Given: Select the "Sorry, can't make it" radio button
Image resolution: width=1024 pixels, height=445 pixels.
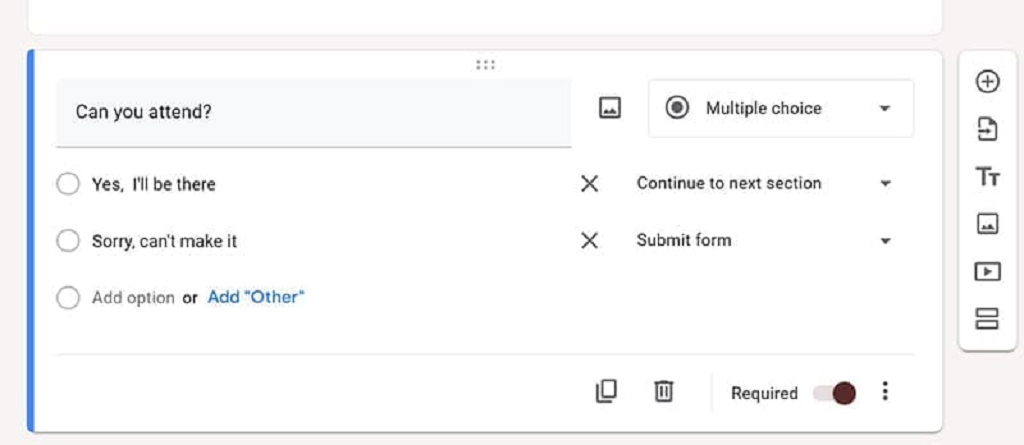Looking at the screenshot, I should 68,241.
